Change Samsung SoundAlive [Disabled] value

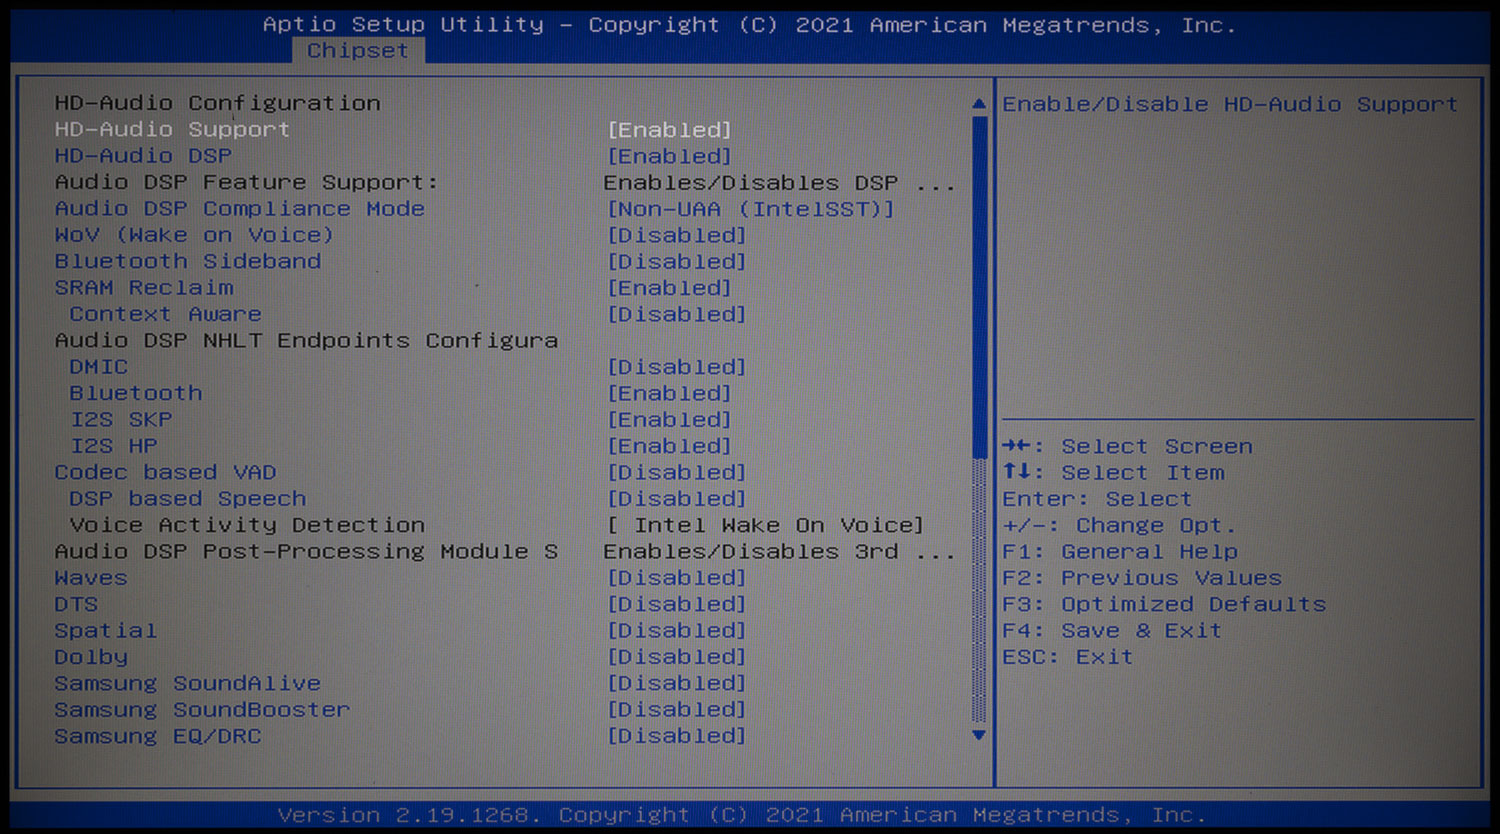[x=677, y=683]
